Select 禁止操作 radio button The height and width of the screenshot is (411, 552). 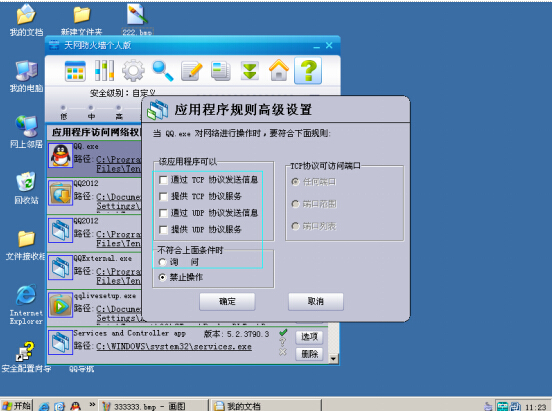(x=162, y=278)
